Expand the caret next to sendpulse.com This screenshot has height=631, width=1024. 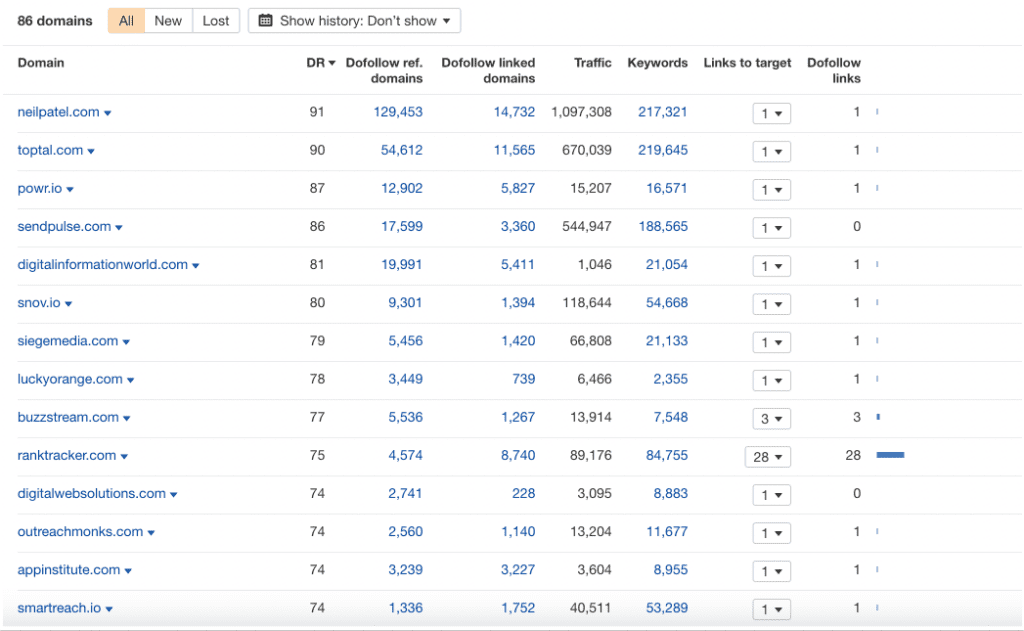pyautogui.click(x=120, y=228)
